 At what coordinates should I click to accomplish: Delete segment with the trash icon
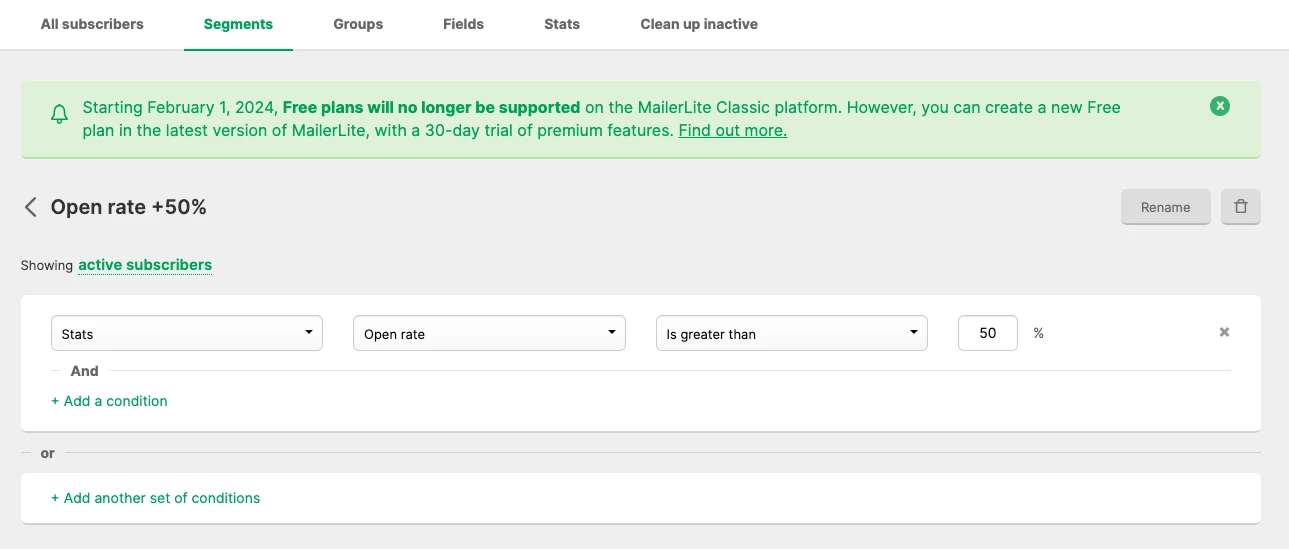click(x=1240, y=207)
